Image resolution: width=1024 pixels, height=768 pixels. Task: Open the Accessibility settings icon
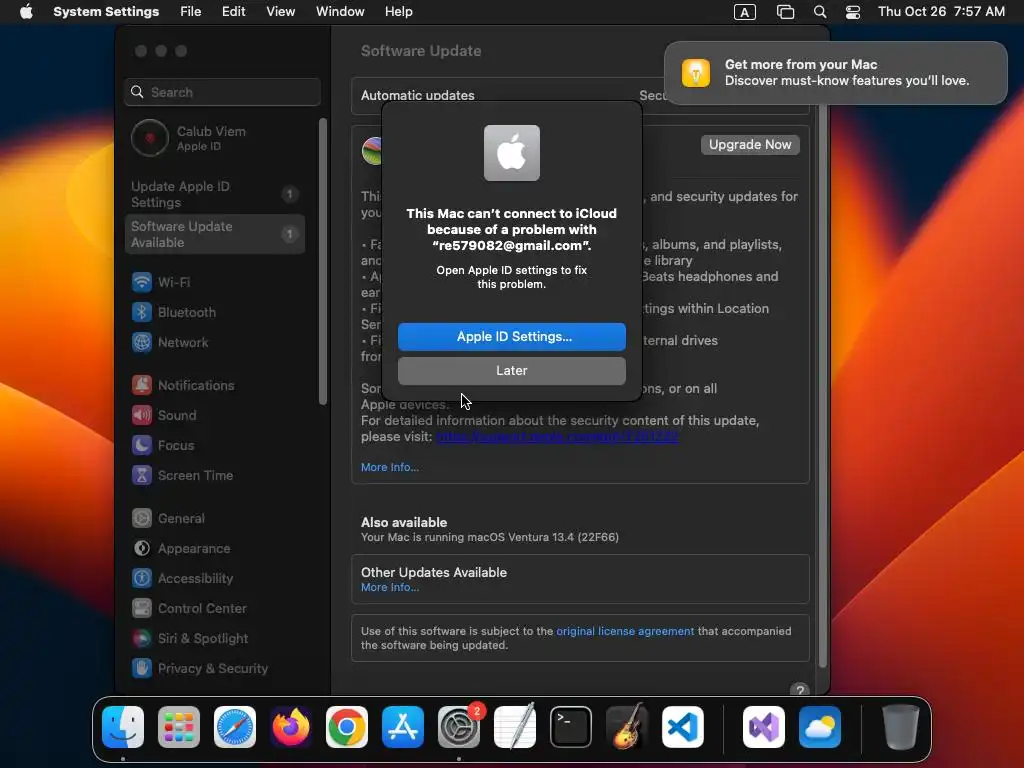tap(142, 579)
